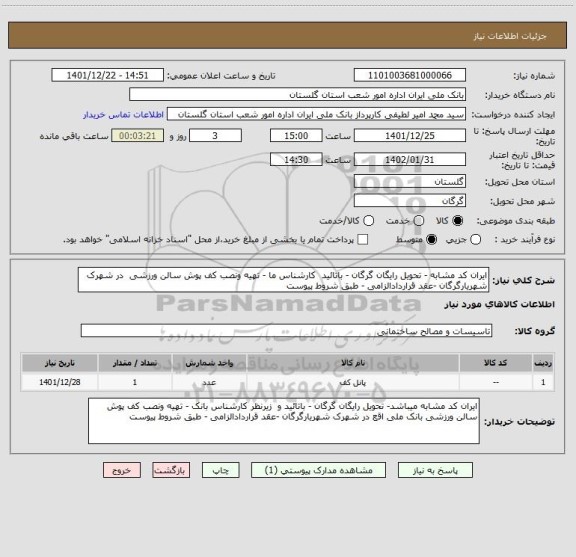Click the delivery city field گرگان
The width and height of the screenshot is (576, 557).
[x=410, y=201]
